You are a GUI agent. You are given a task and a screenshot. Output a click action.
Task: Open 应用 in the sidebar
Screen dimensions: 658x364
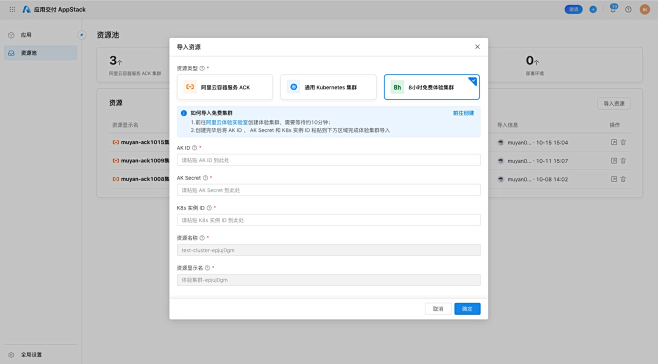[40, 35]
